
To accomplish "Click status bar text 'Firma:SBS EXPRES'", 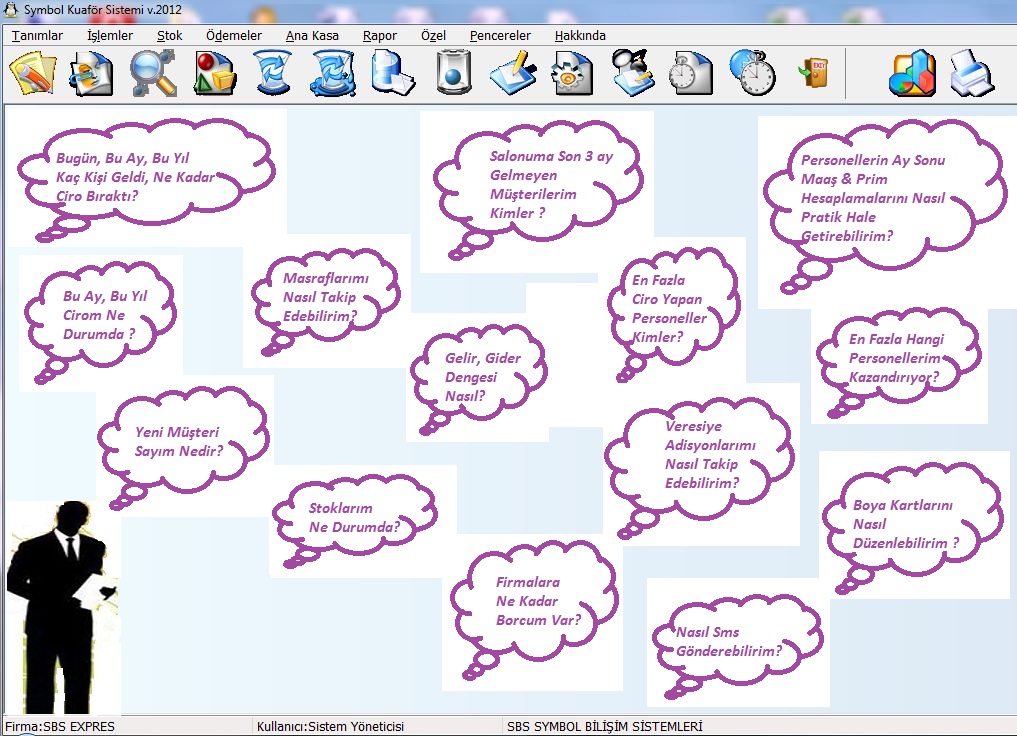I will click(60, 727).
